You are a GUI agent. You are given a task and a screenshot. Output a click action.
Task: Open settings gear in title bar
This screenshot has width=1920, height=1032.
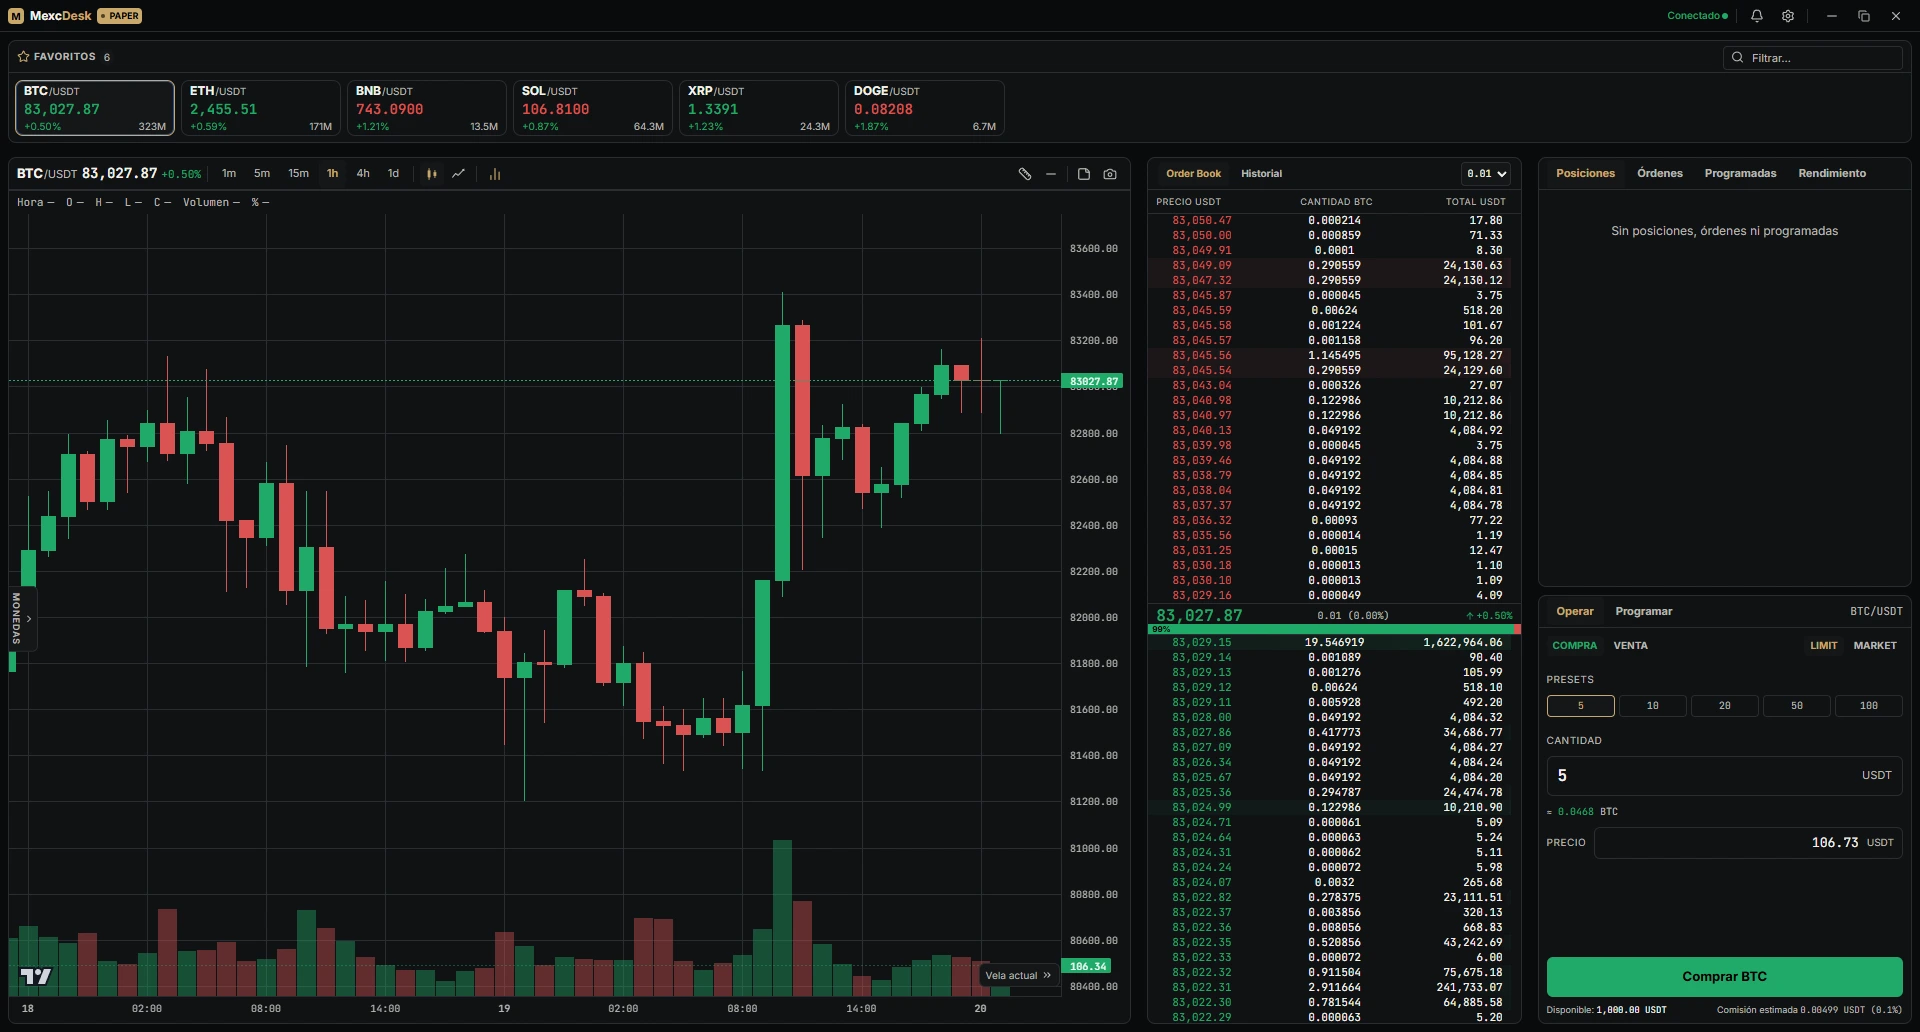(1788, 16)
